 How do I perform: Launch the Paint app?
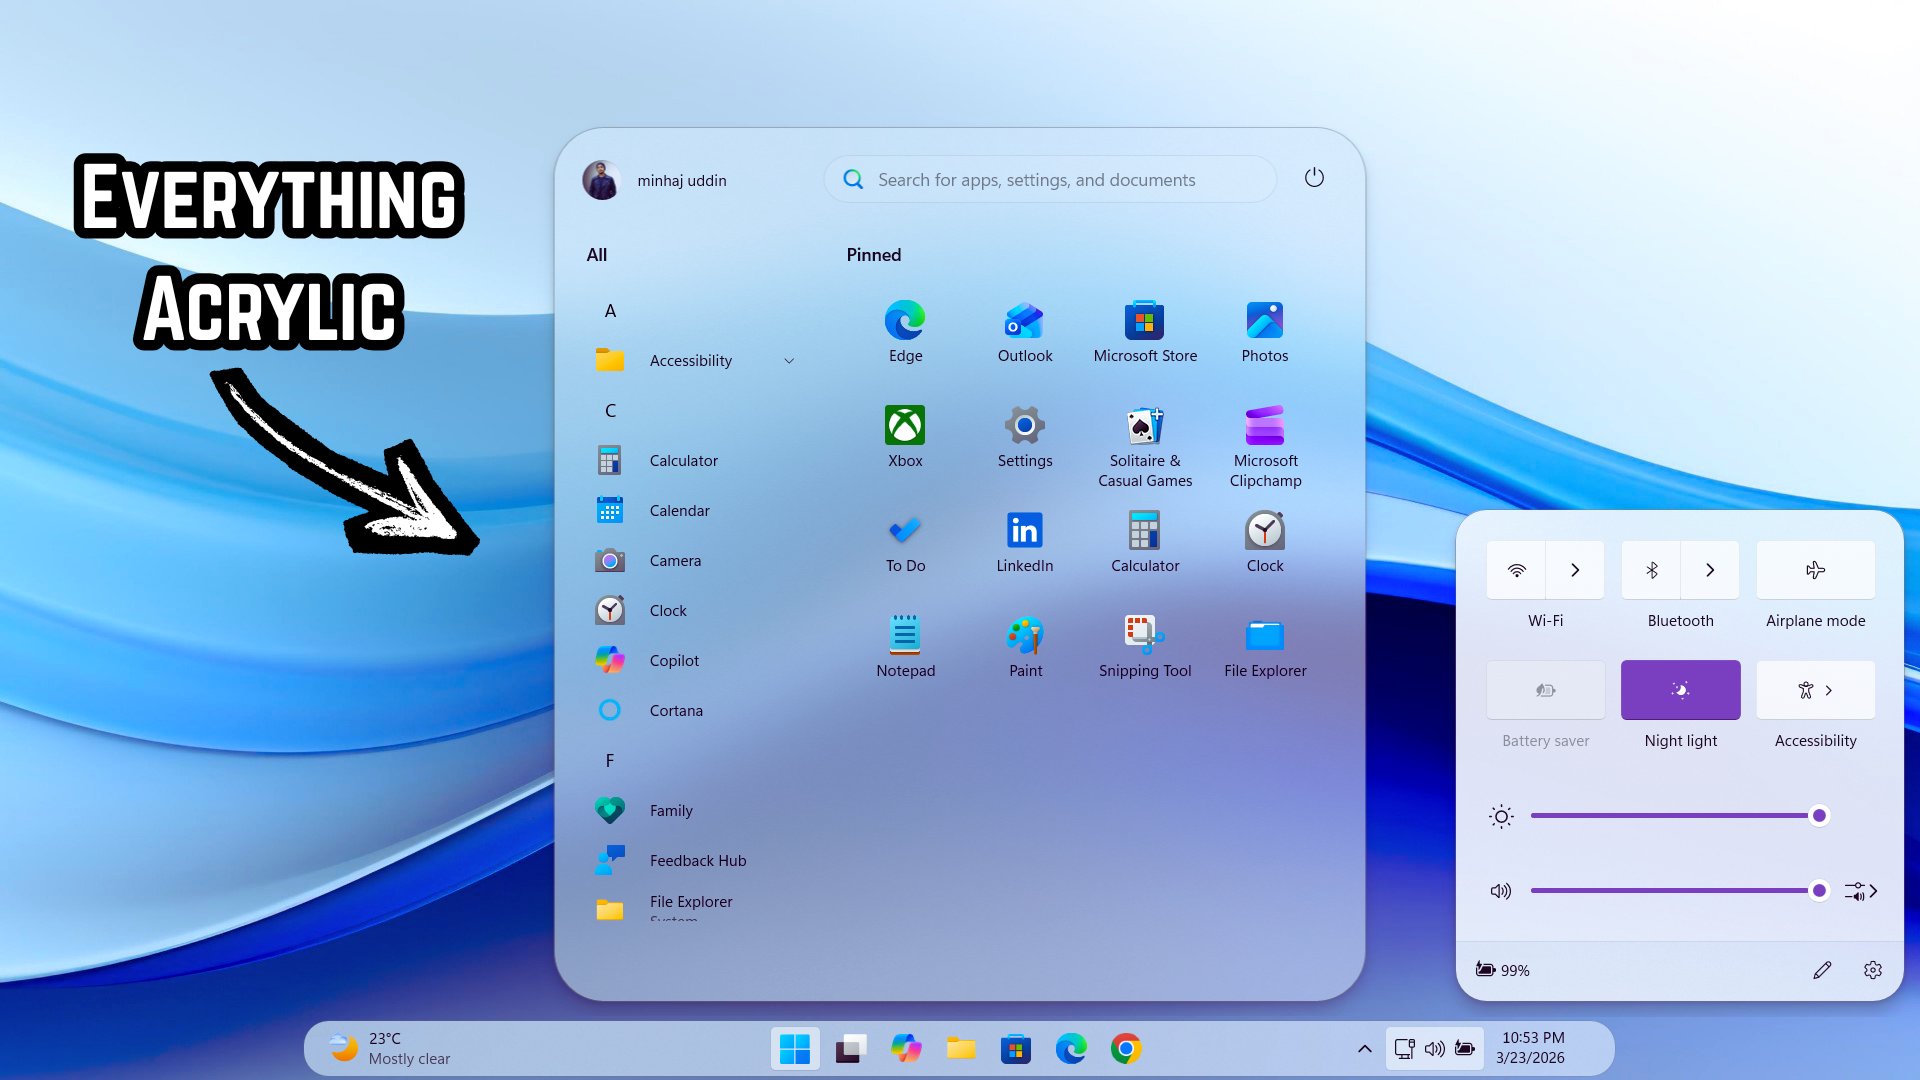(x=1025, y=646)
